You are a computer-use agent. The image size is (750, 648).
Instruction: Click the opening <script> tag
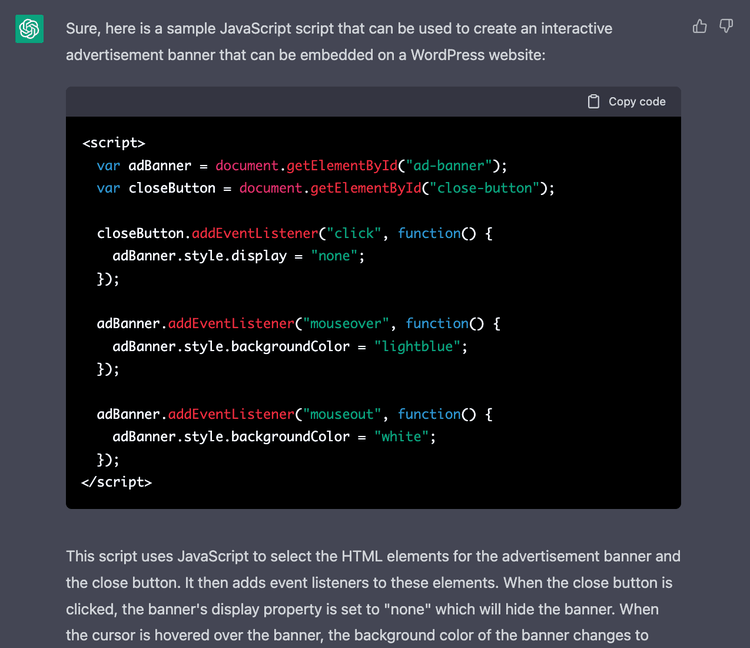113,143
